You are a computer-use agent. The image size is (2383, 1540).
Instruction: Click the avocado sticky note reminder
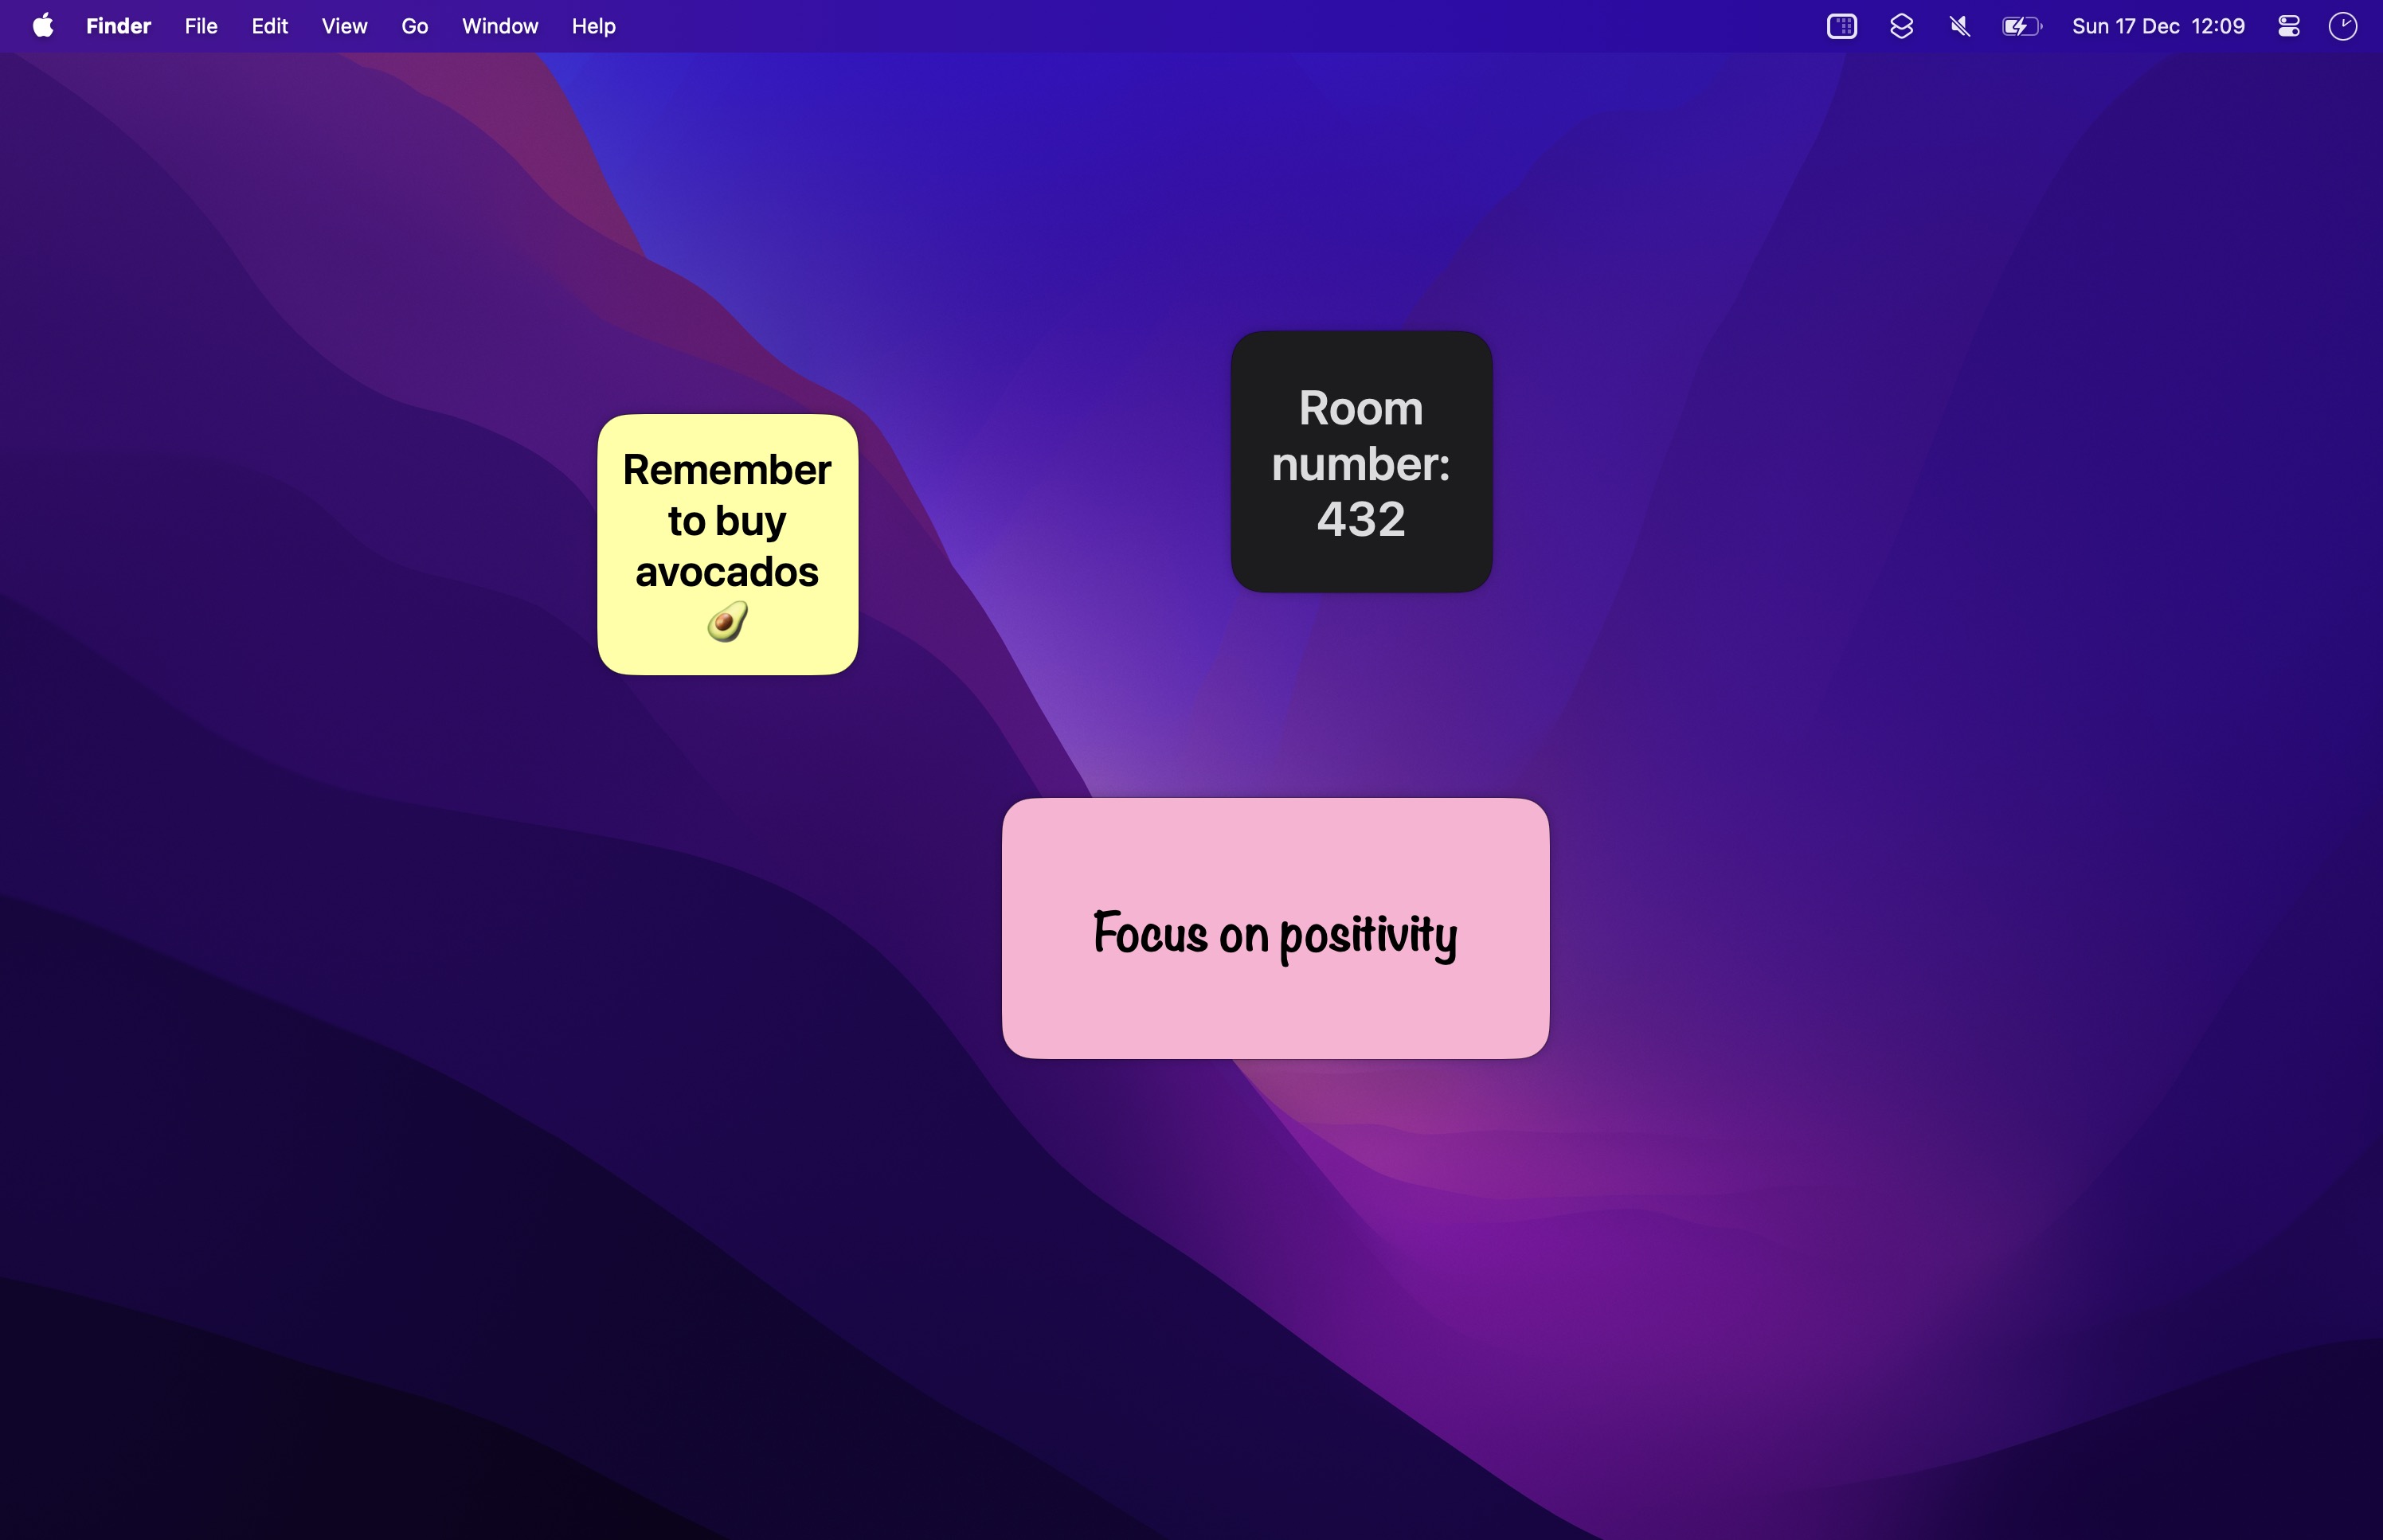728,543
